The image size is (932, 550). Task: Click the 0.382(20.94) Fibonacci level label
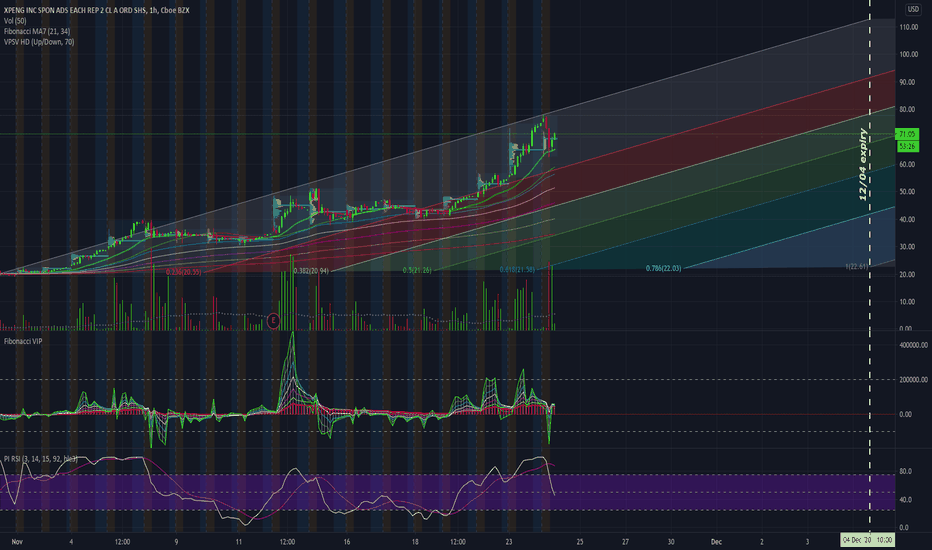point(311,271)
